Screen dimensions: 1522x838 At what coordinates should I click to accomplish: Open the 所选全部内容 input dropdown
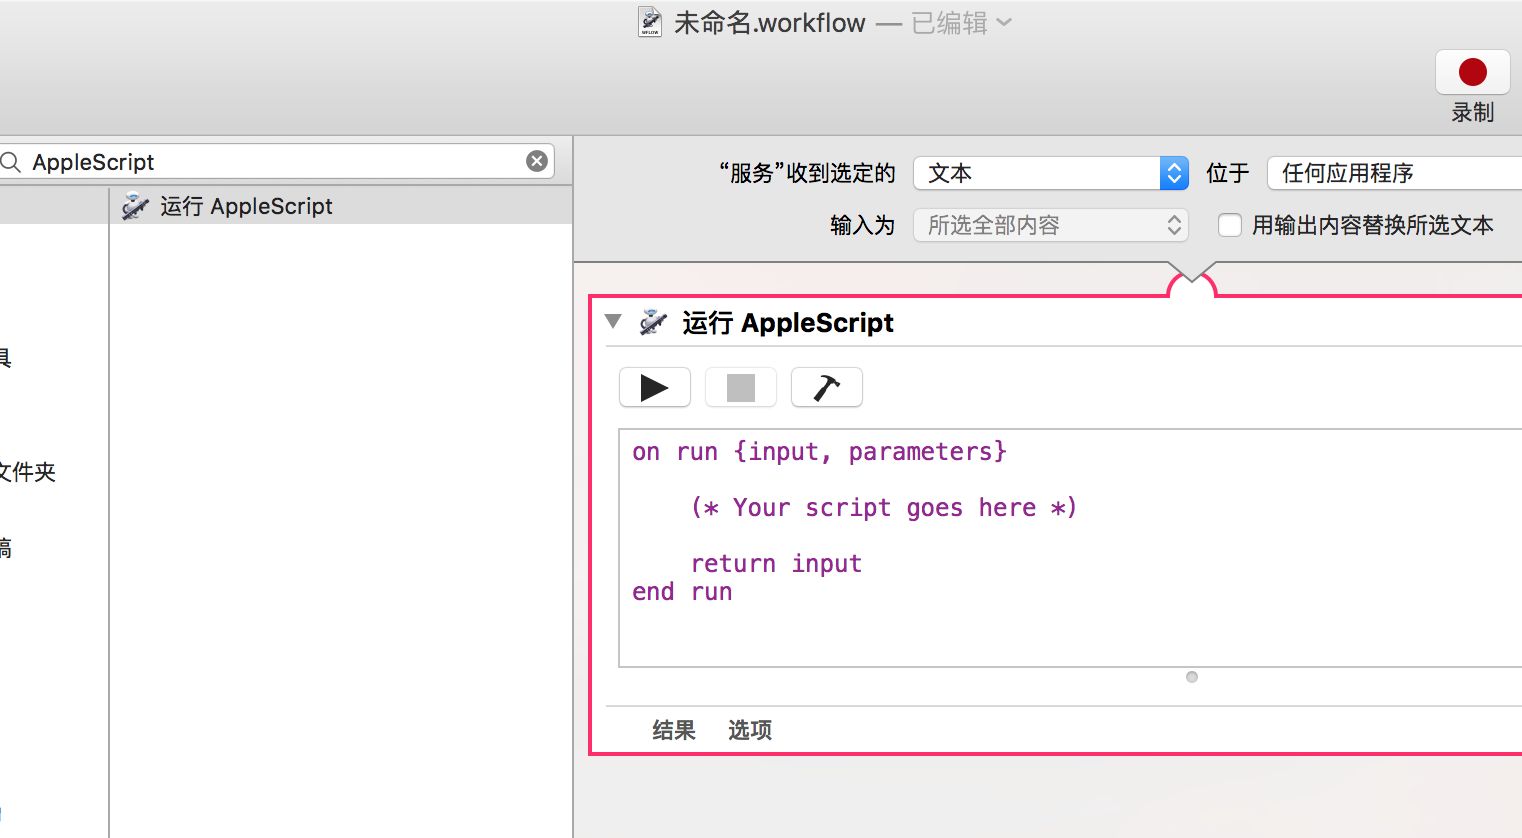click(x=1050, y=225)
